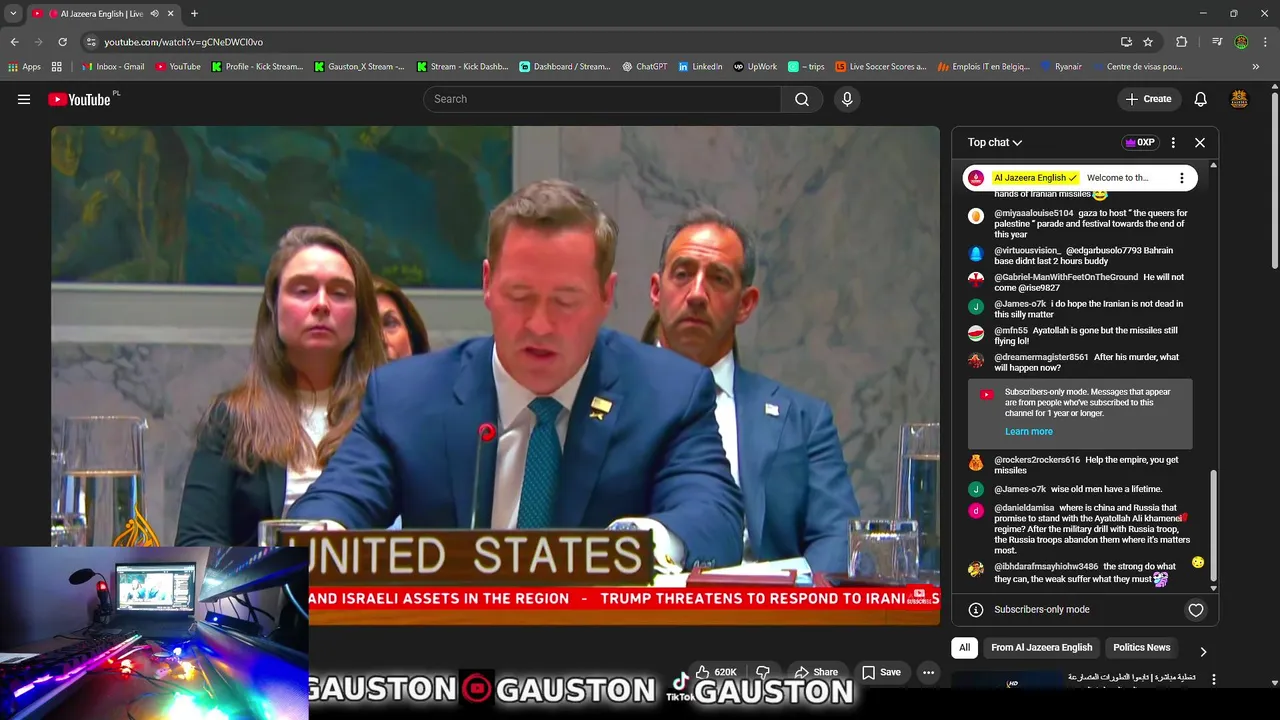The height and width of the screenshot is (720, 1280).
Task: Go to the YouTube home logo
Action: [x=80, y=99]
